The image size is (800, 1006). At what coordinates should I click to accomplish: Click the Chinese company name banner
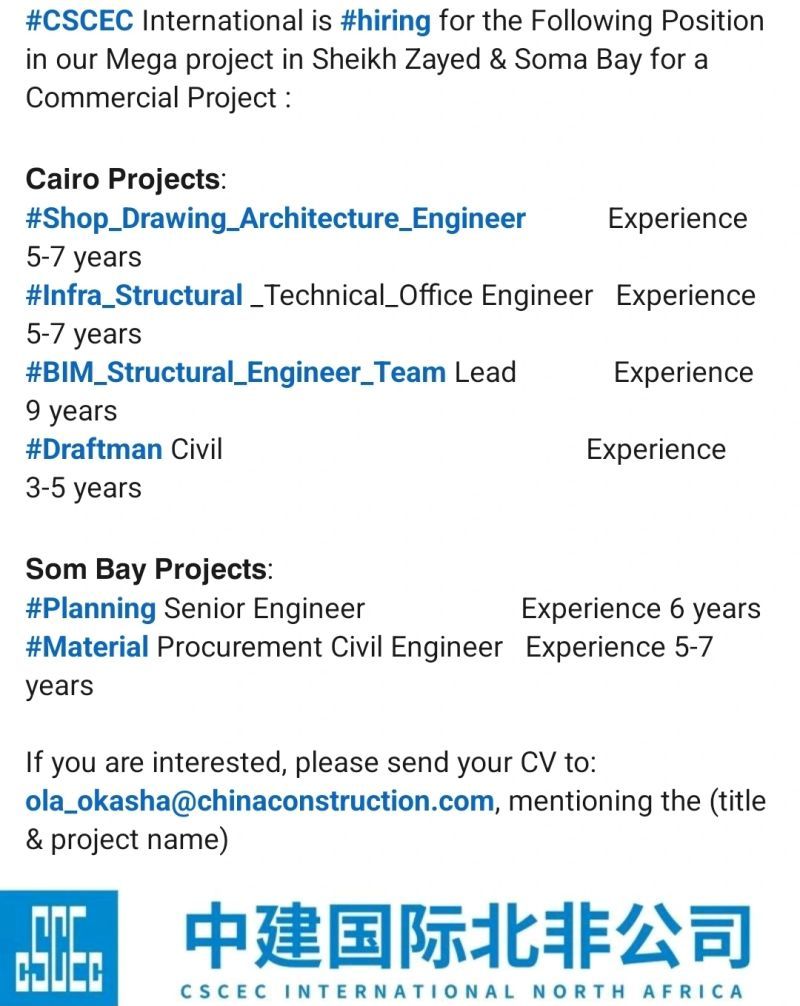coord(468,935)
